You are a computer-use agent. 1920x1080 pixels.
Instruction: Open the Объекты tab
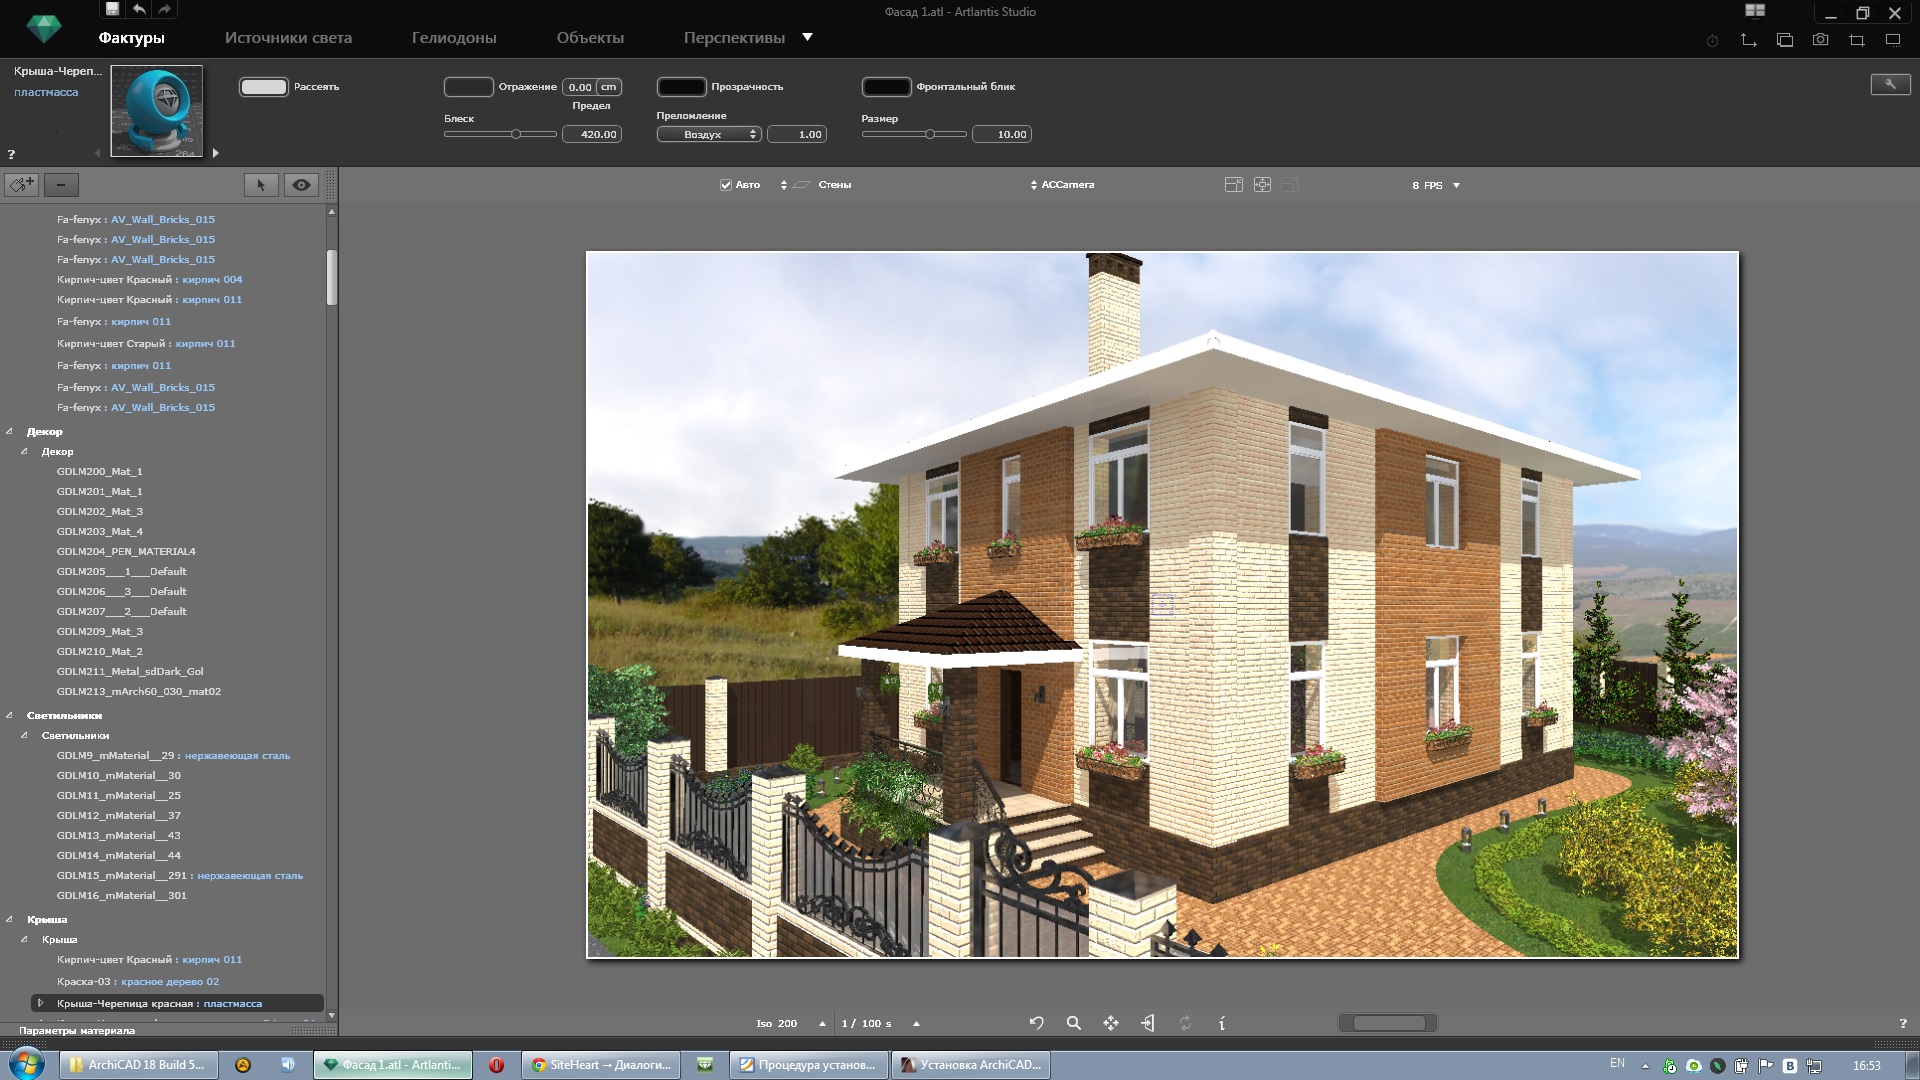(x=590, y=38)
